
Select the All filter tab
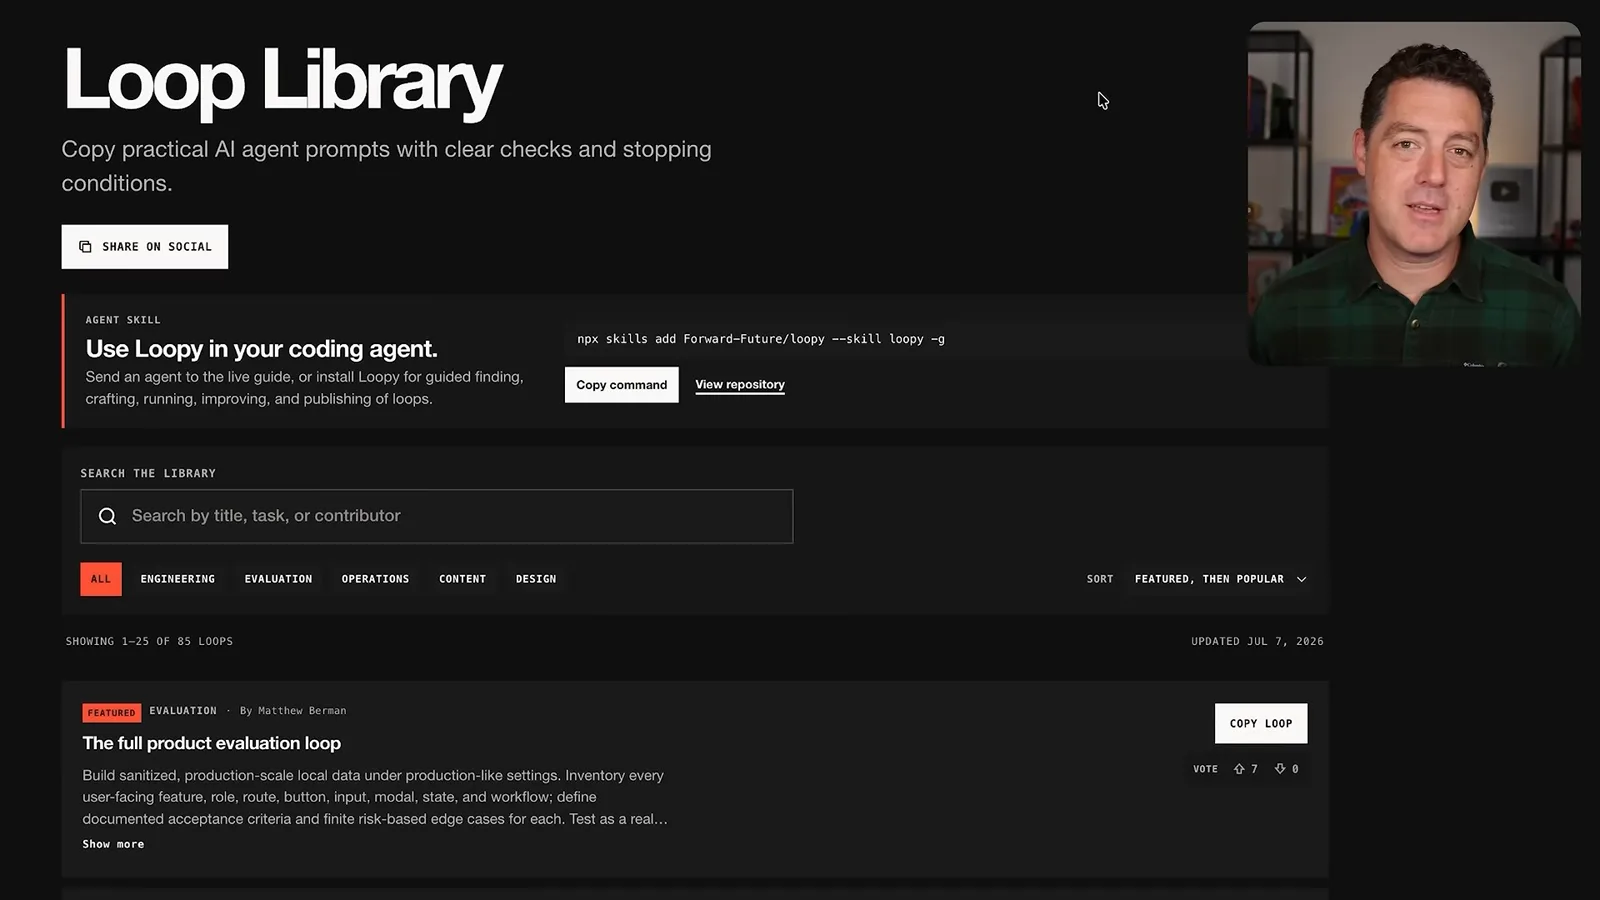pos(101,579)
